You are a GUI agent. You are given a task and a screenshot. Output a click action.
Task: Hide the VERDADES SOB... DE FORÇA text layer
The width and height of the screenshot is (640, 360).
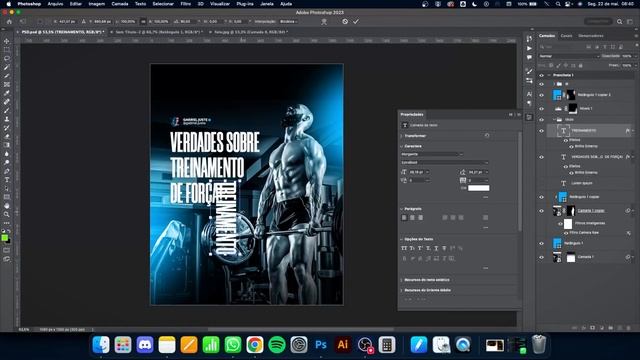[542, 157]
